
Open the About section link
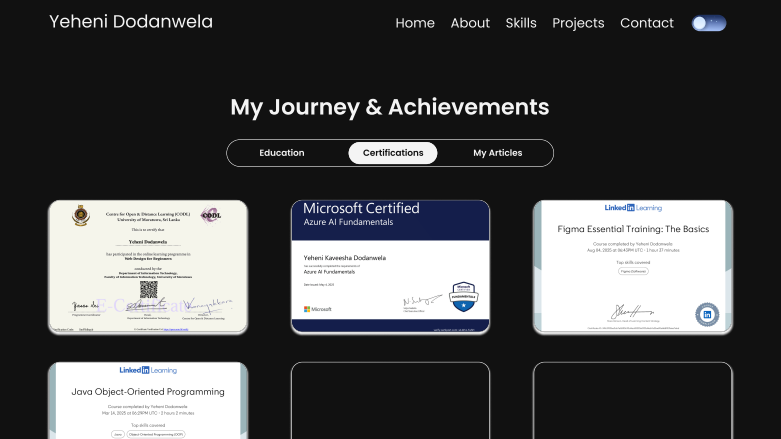pos(470,23)
